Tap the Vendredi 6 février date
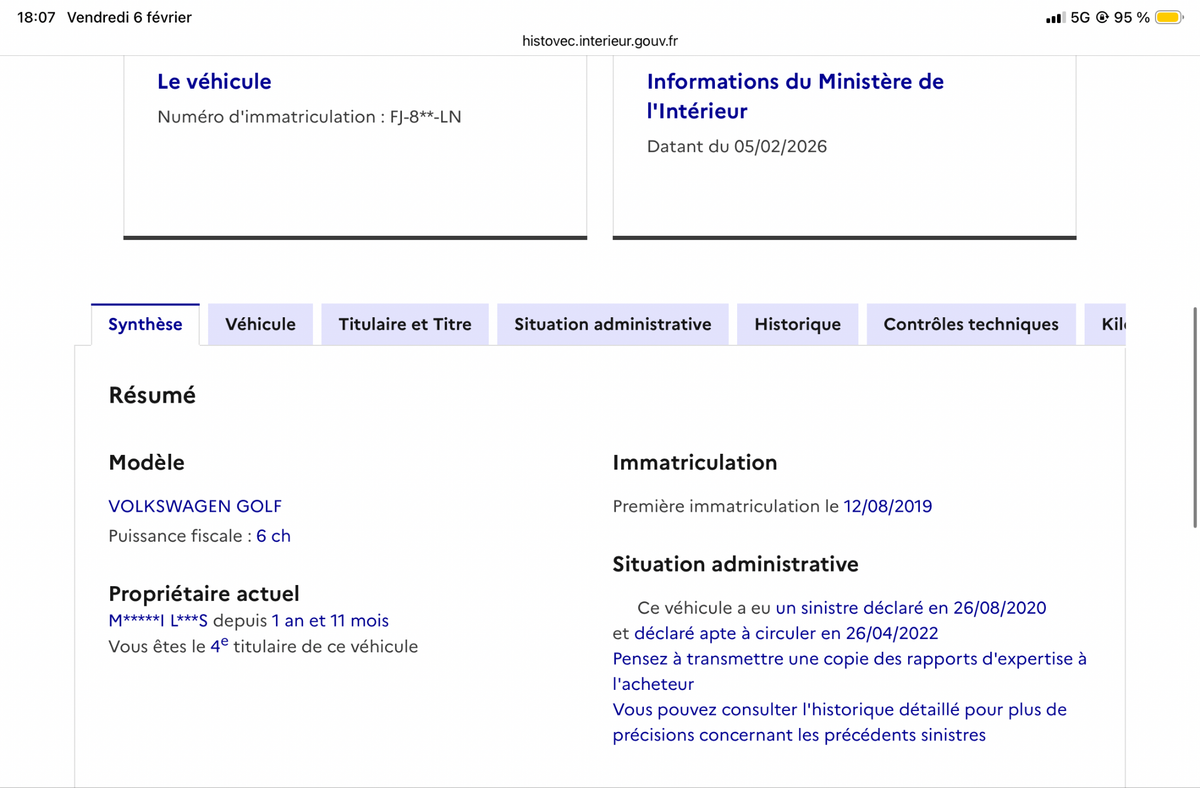This screenshot has height=788, width=1200. 129,17
